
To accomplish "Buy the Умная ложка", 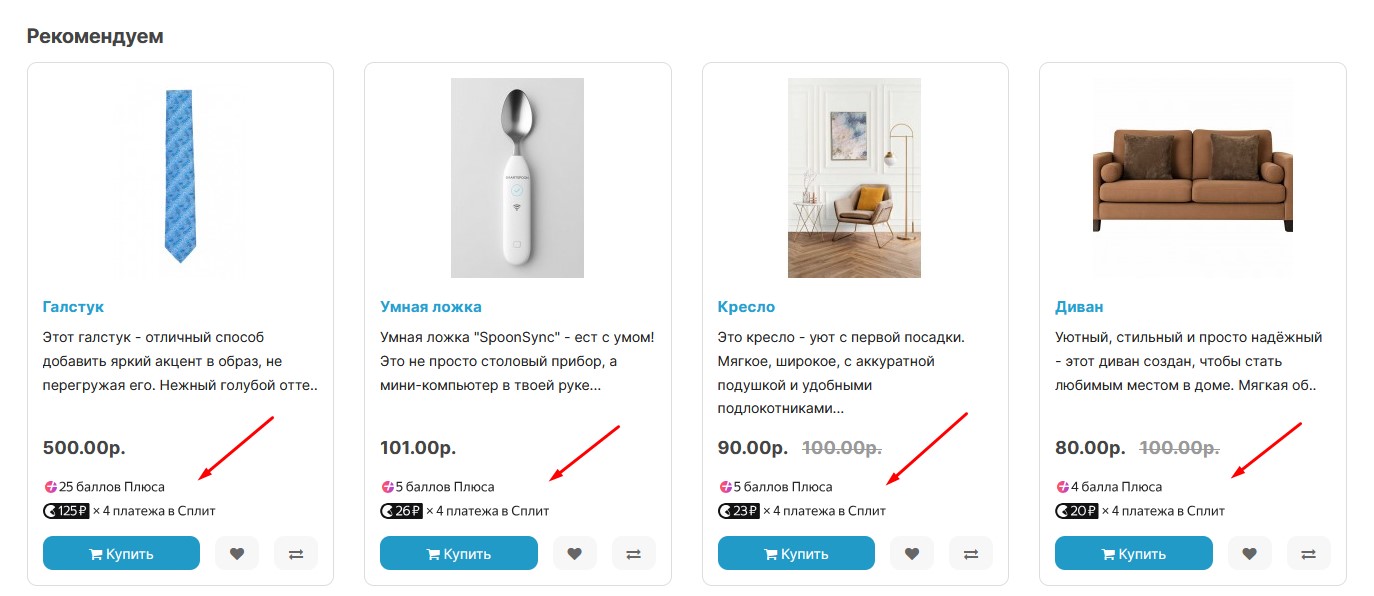I will pyautogui.click(x=458, y=553).
